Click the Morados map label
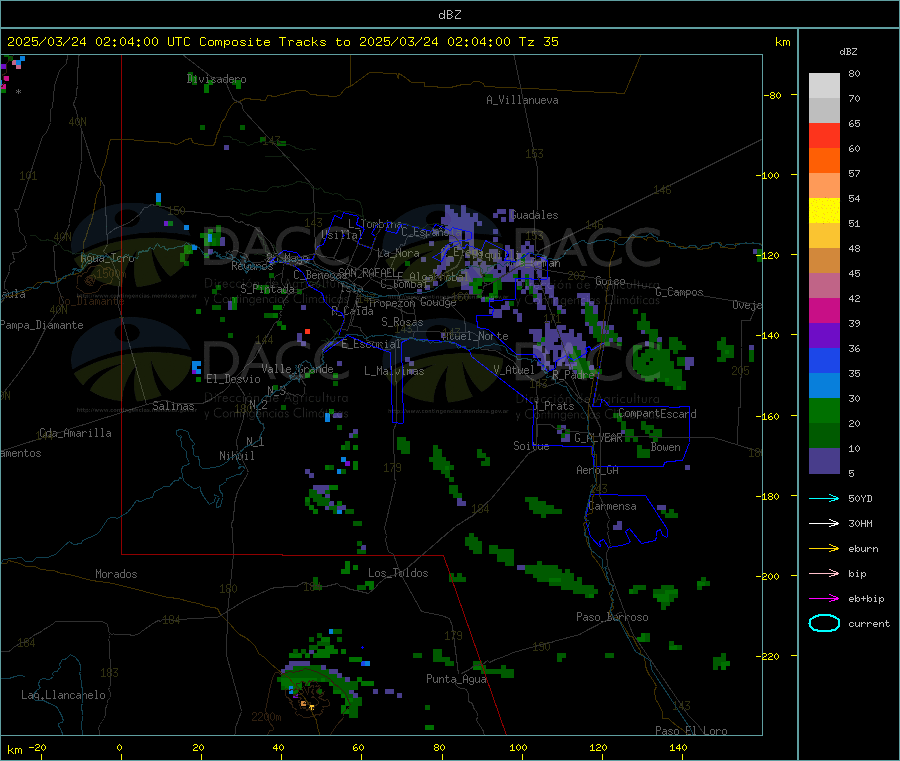The height and width of the screenshot is (761, 900). click(x=117, y=574)
